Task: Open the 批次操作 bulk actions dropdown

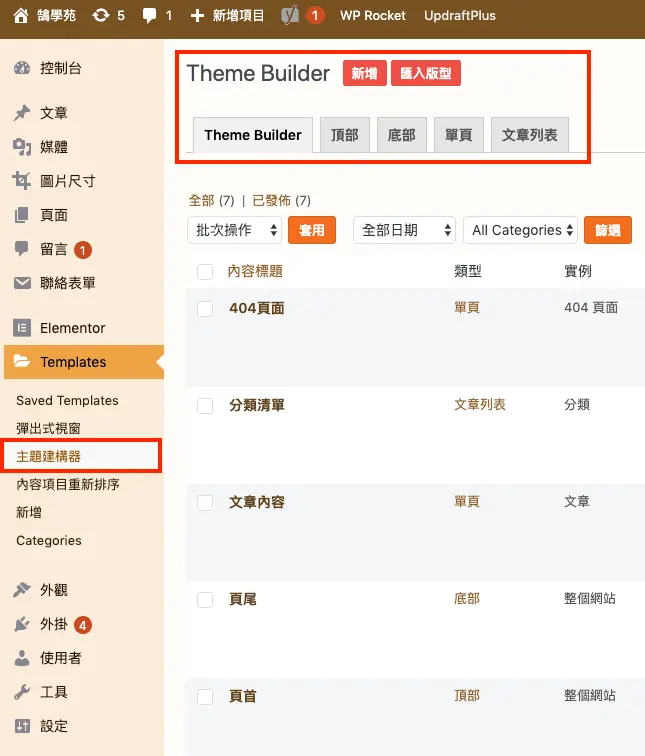Action: click(234, 230)
